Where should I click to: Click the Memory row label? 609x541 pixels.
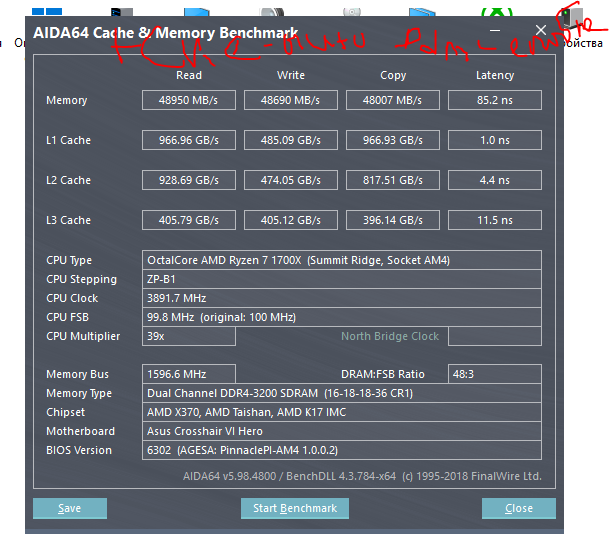point(66,100)
